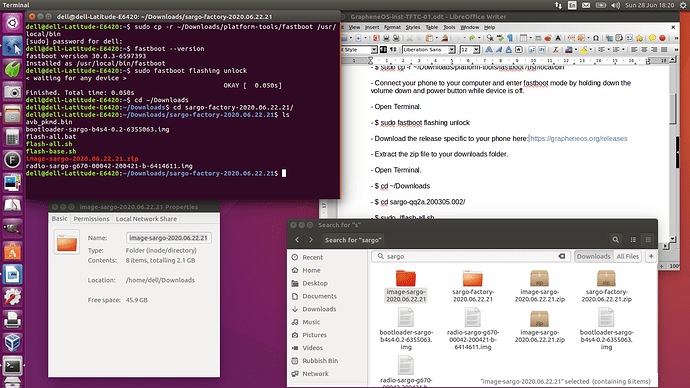Clear the sargo search field
This screenshot has height=388, width=690.
pyautogui.click(x=562, y=256)
